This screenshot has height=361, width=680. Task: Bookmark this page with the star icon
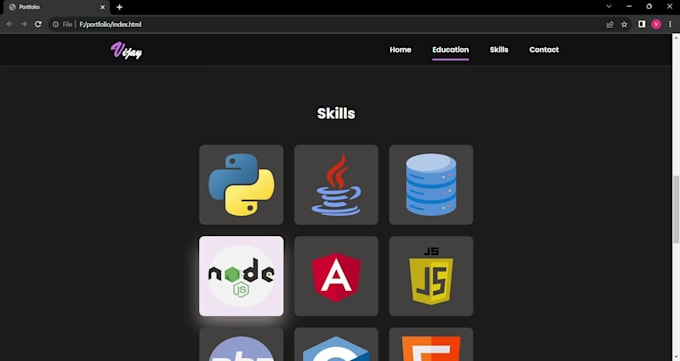tap(624, 24)
